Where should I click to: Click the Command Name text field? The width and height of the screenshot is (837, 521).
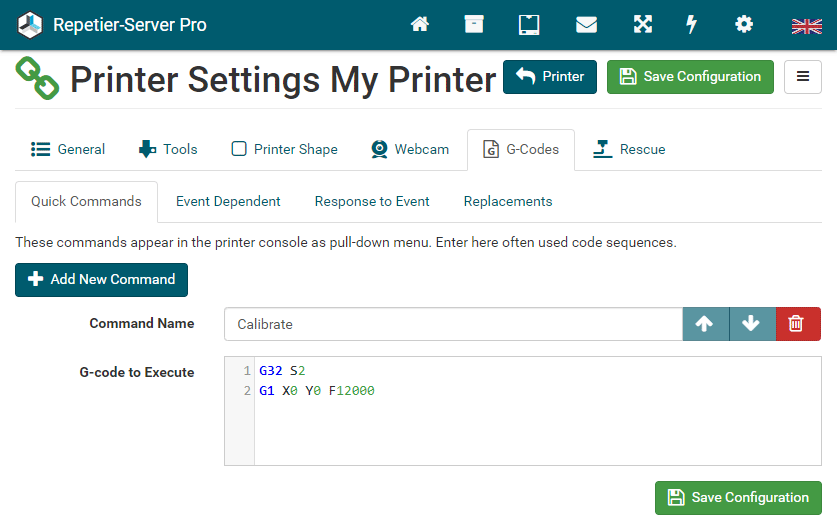453,324
